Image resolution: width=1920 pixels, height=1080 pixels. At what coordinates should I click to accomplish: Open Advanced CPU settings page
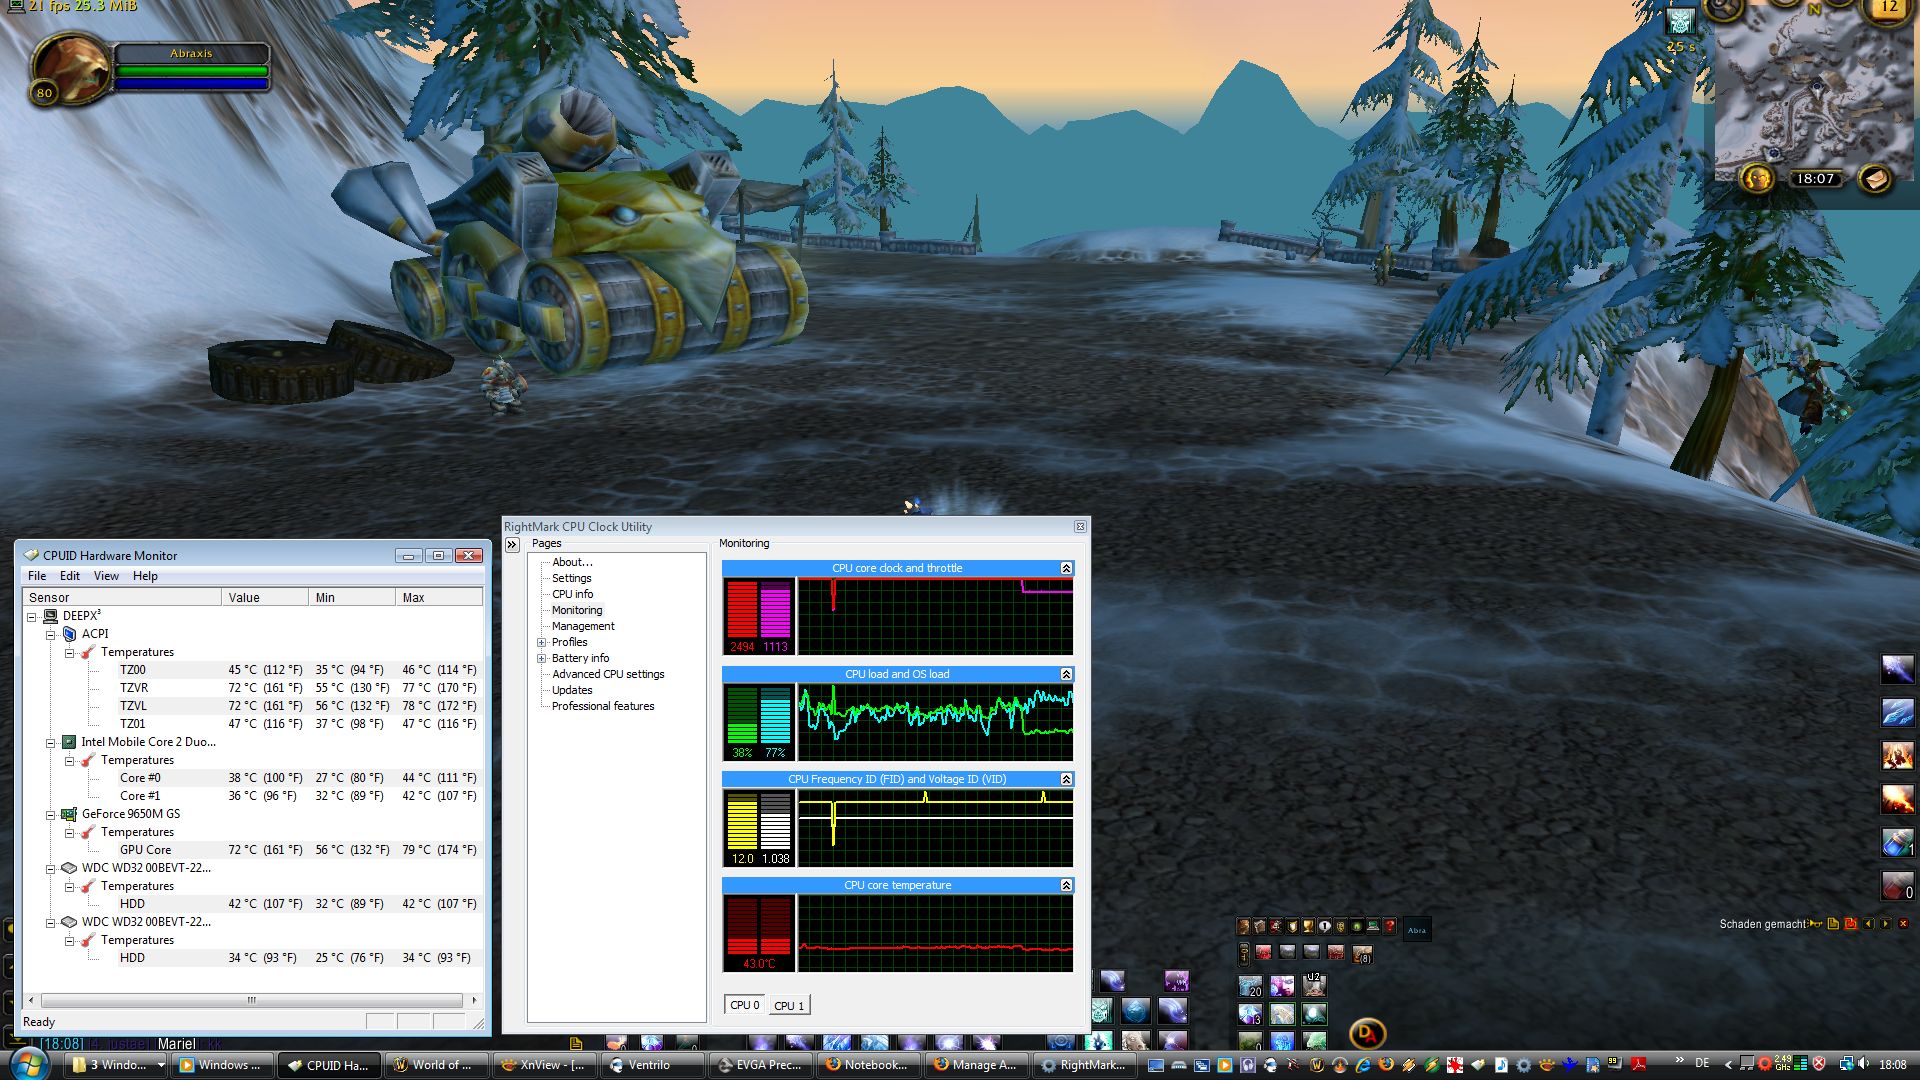pyautogui.click(x=608, y=674)
